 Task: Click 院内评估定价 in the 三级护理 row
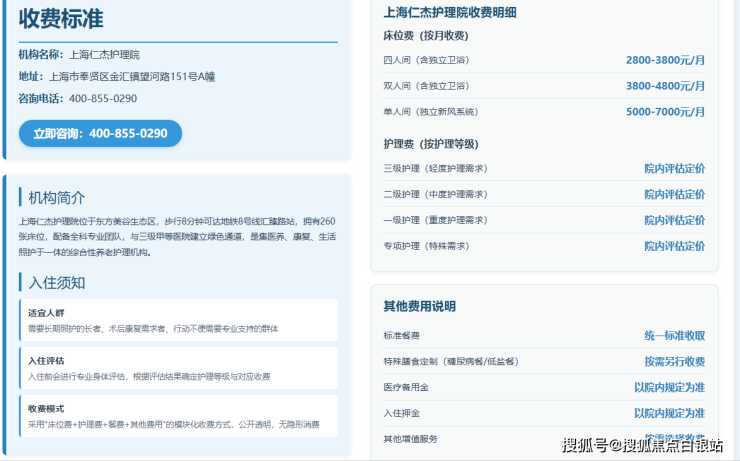[x=675, y=168]
